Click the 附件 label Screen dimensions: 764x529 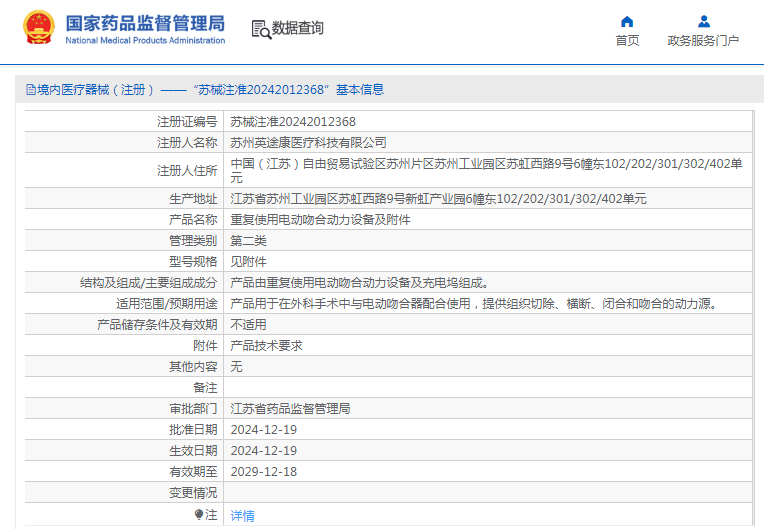(205, 345)
